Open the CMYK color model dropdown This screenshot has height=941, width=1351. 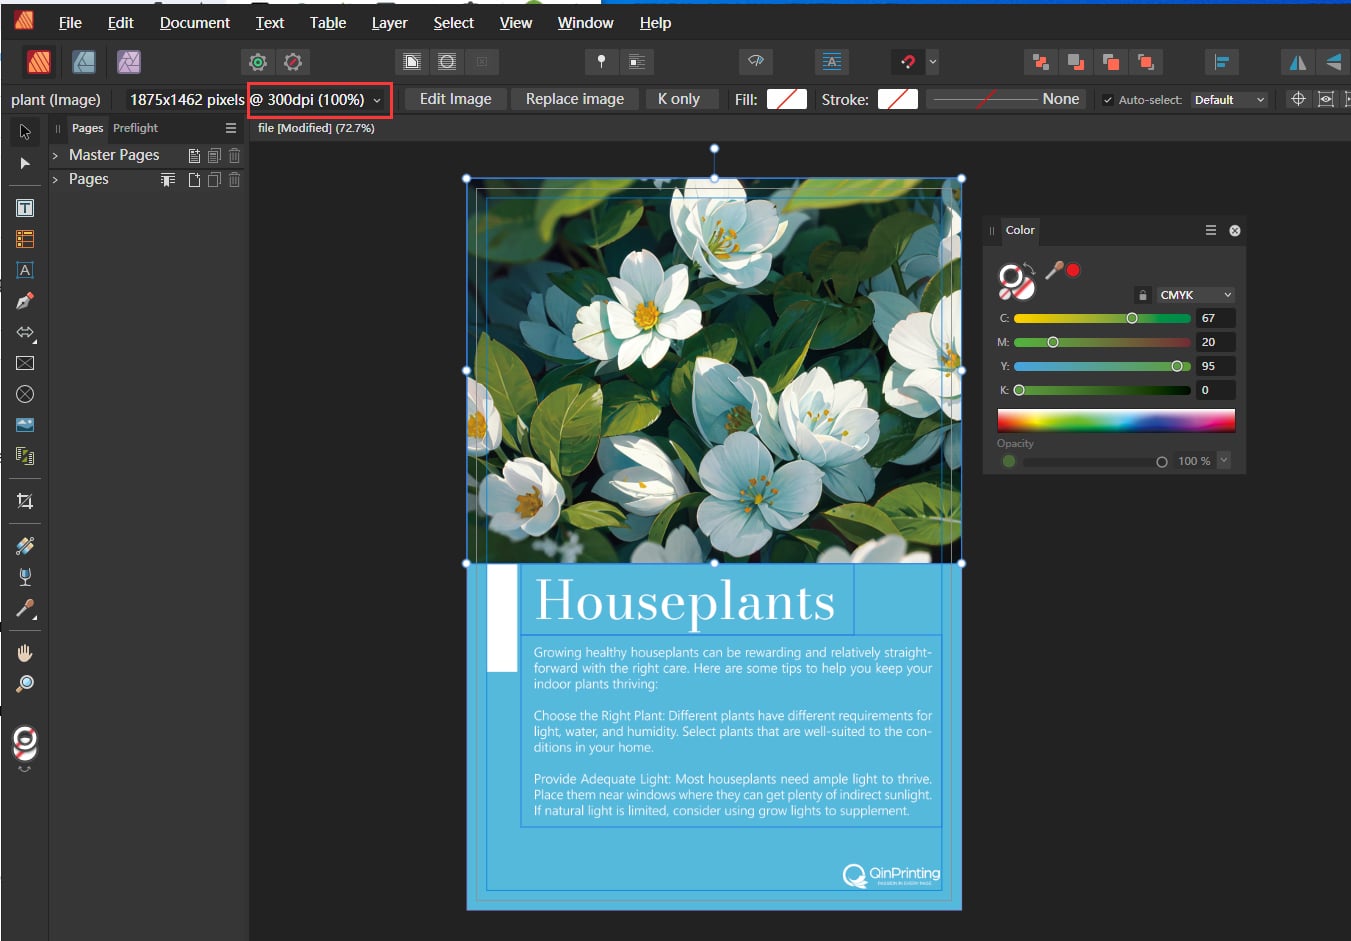point(1196,295)
